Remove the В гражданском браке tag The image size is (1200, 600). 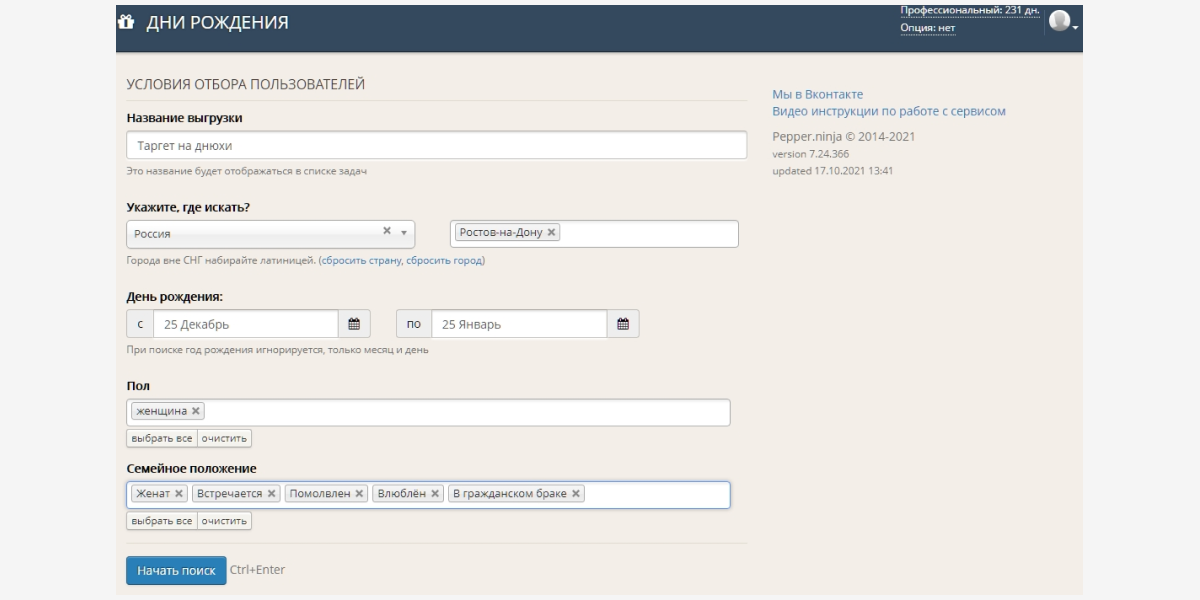click(x=576, y=494)
